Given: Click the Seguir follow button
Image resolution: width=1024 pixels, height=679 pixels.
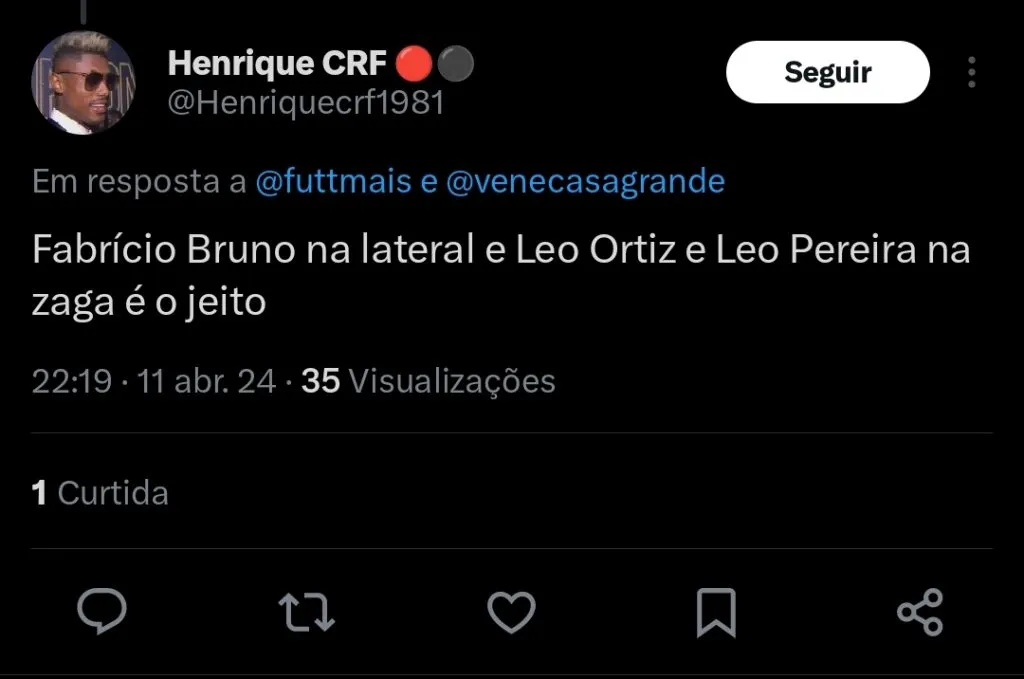Looking at the screenshot, I should tap(827, 72).
